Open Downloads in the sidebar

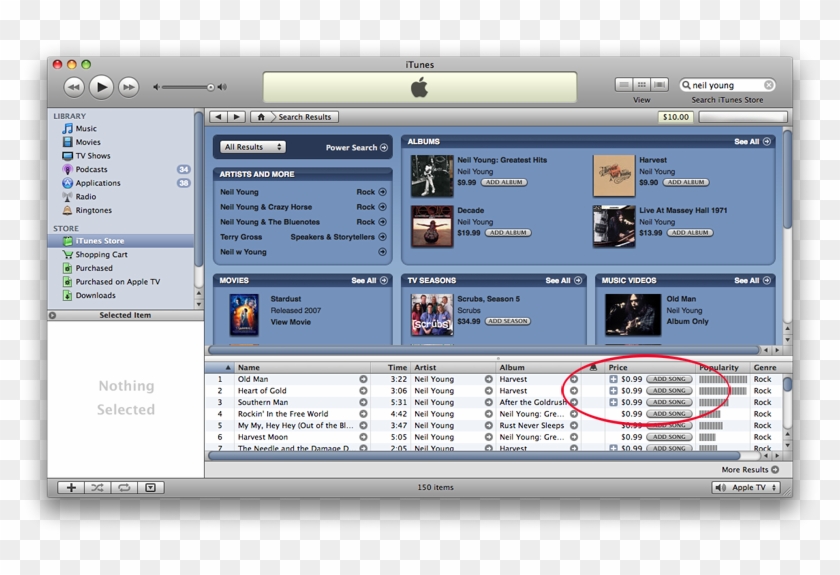point(95,295)
